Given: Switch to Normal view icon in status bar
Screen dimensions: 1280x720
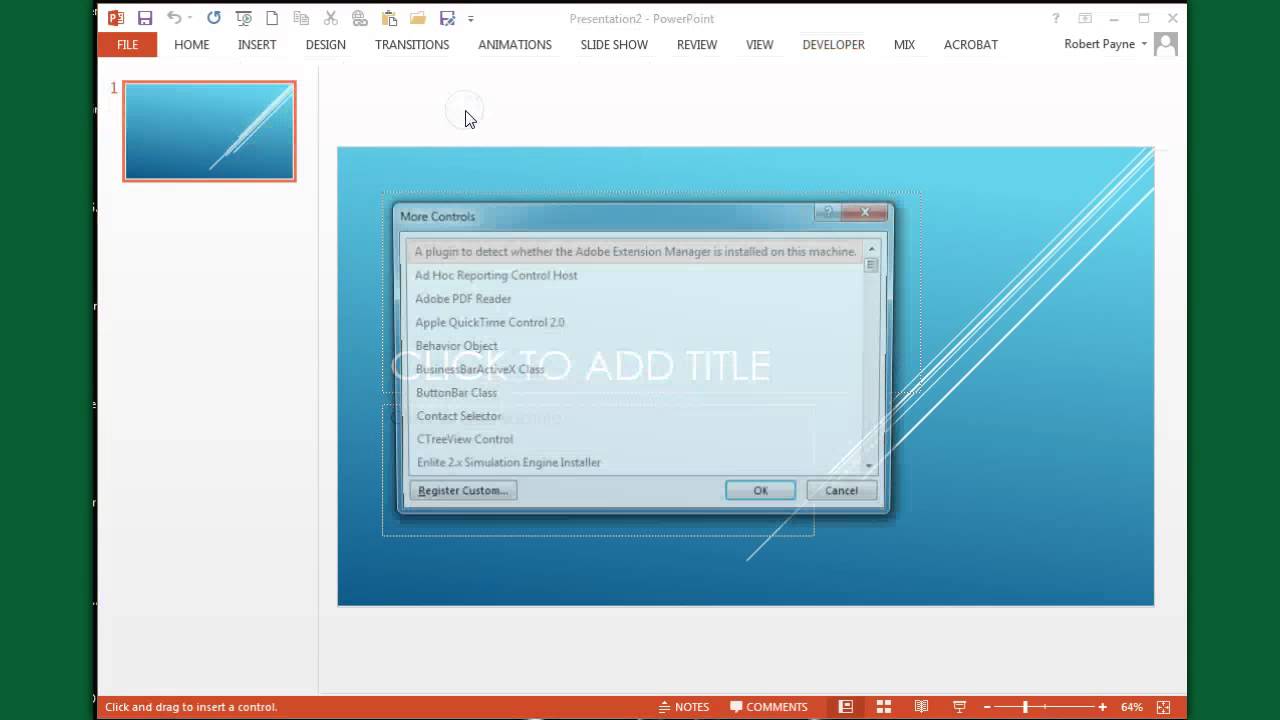Looking at the screenshot, I should 846,707.
